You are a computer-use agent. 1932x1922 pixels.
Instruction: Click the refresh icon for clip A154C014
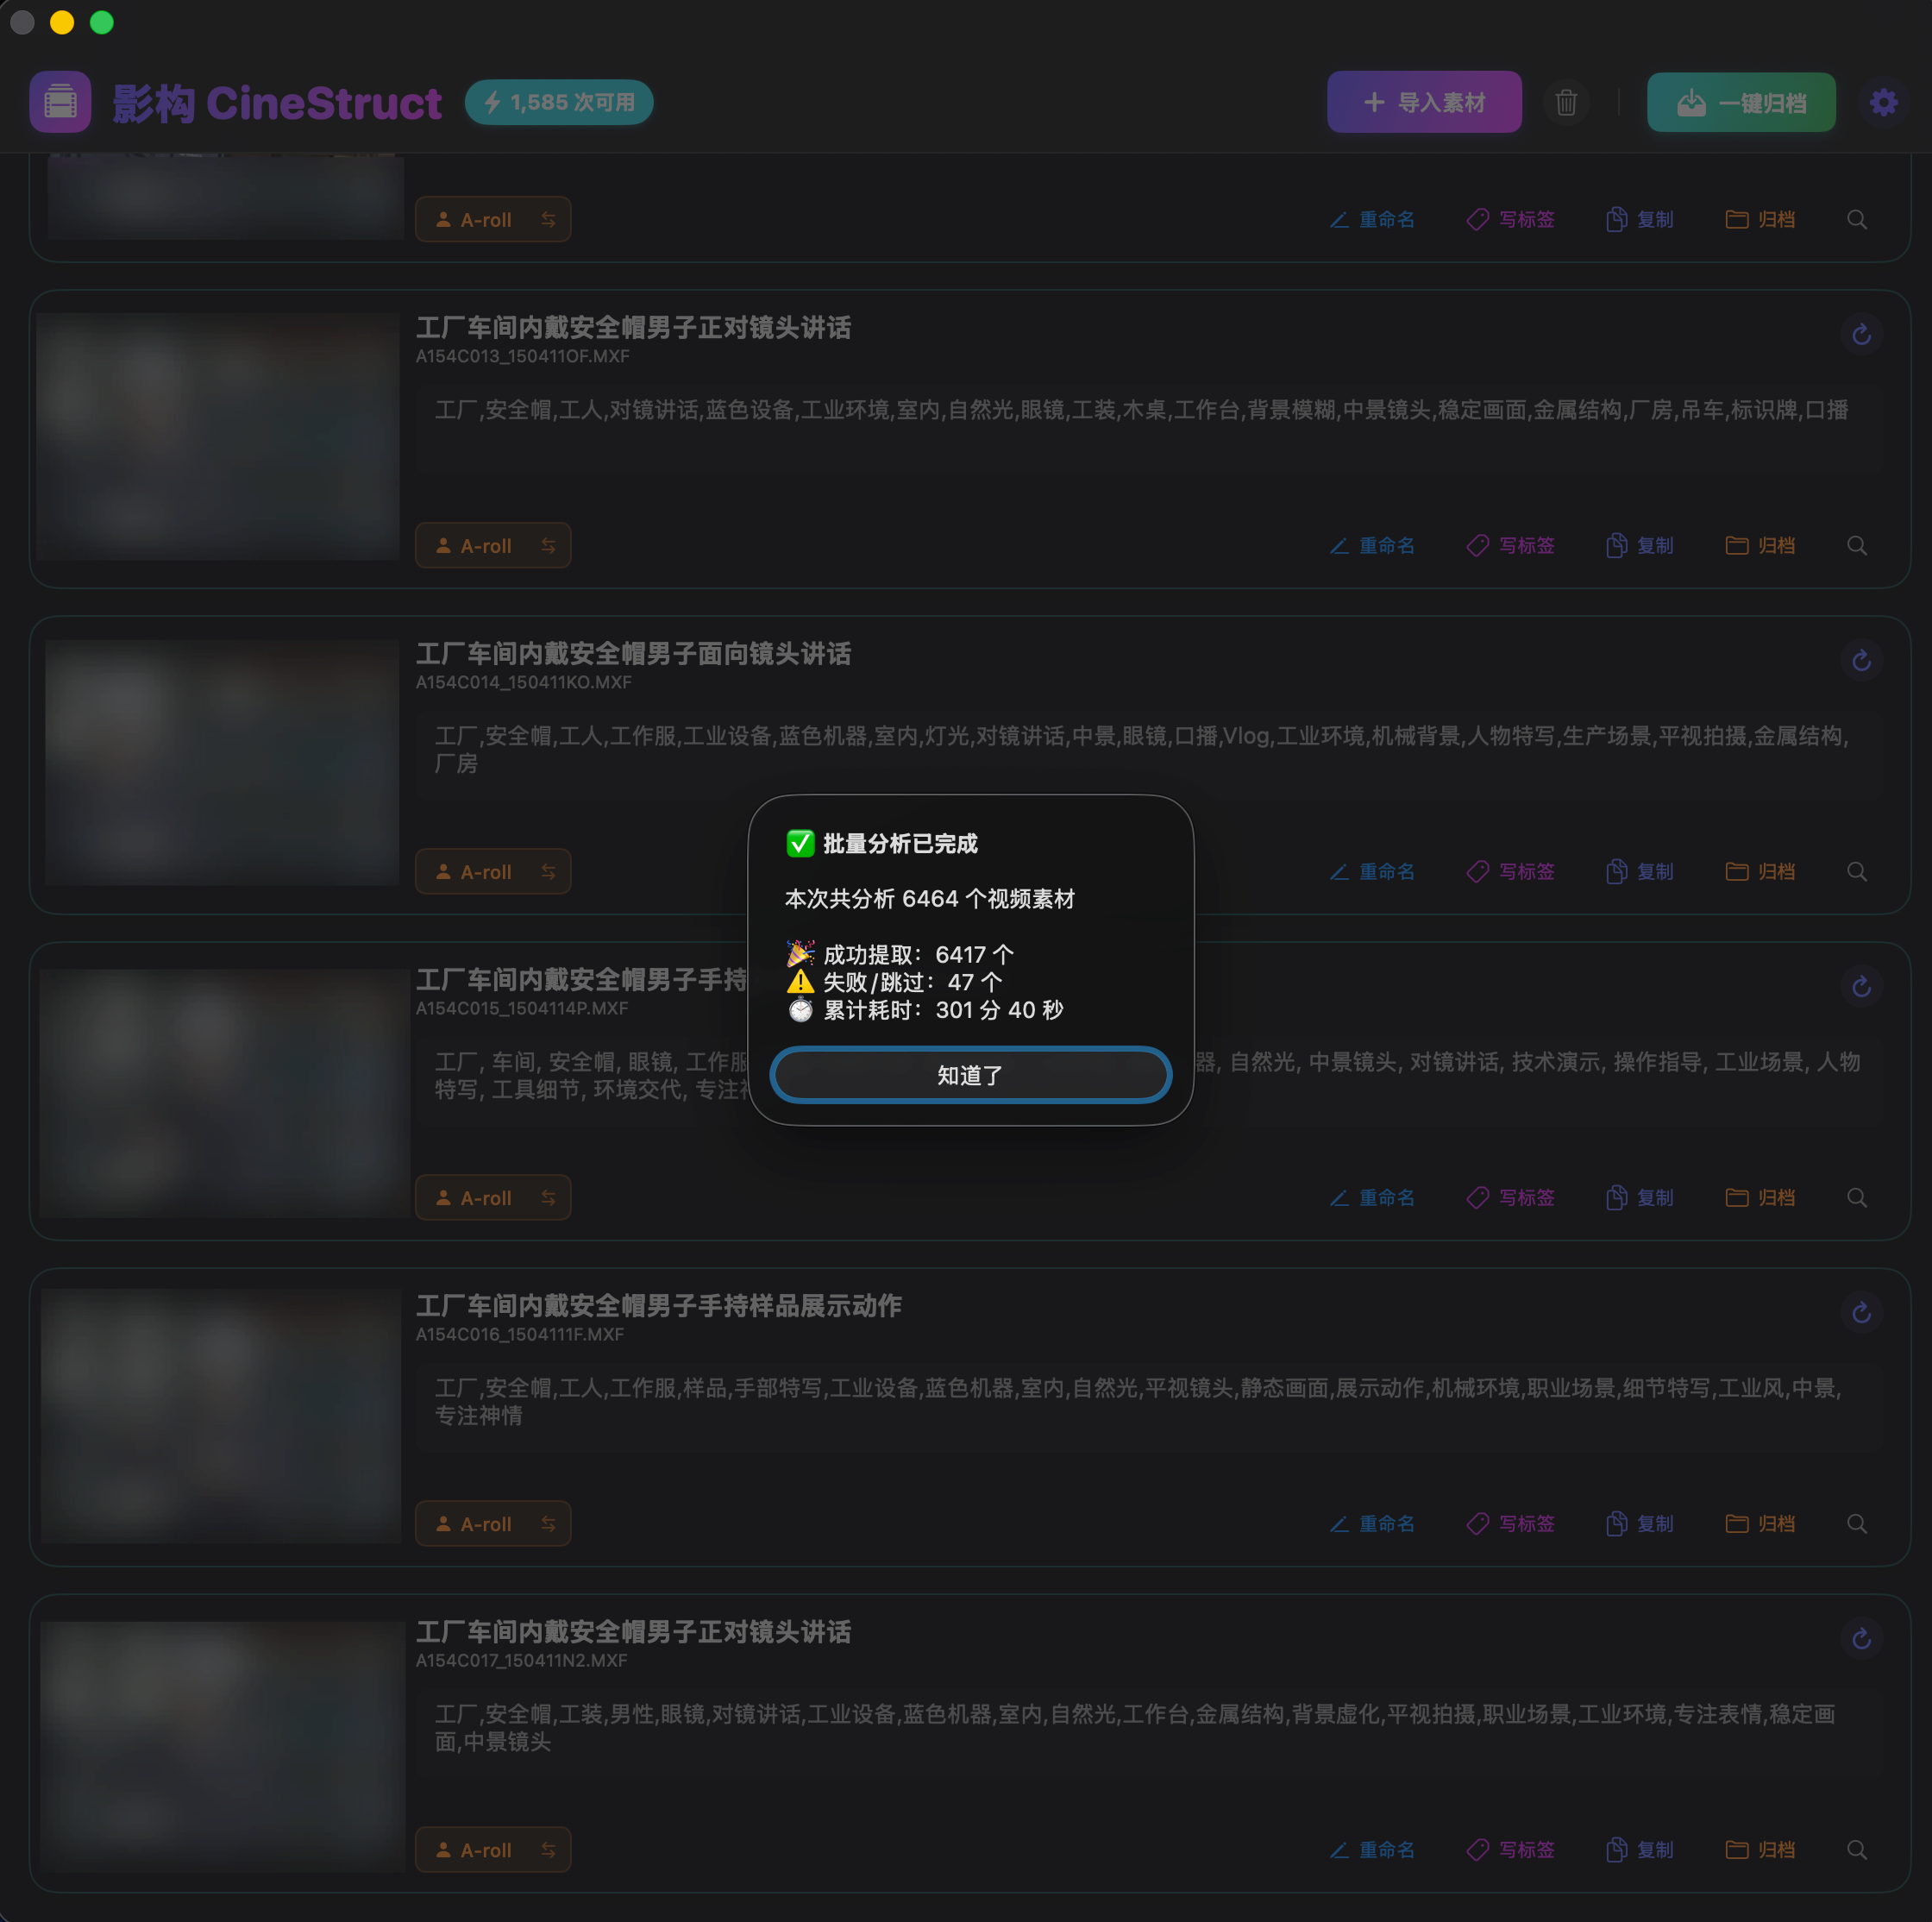tap(1860, 660)
